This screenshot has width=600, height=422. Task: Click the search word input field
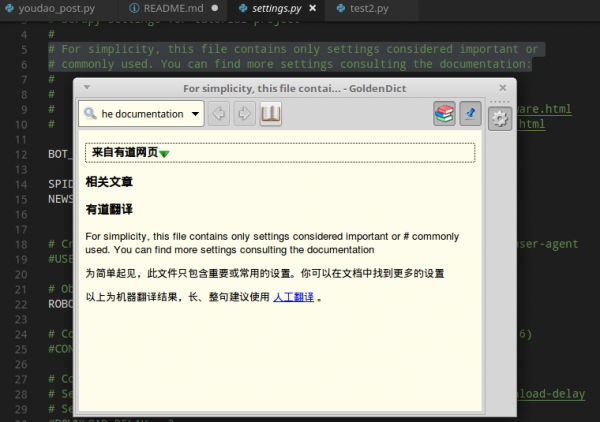(142, 114)
